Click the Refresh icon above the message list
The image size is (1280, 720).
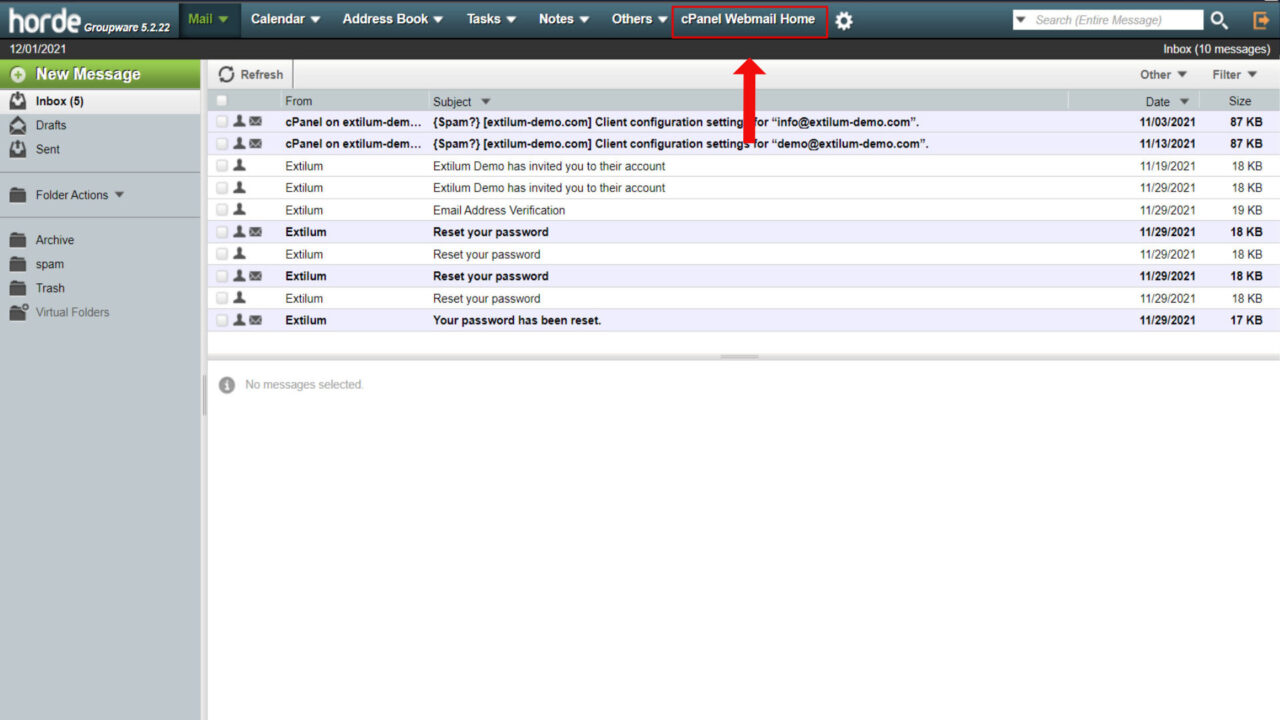click(251, 74)
